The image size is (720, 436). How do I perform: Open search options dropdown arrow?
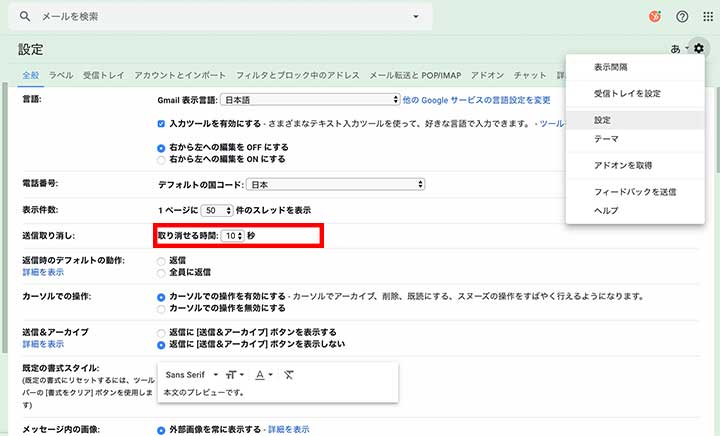point(416,17)
